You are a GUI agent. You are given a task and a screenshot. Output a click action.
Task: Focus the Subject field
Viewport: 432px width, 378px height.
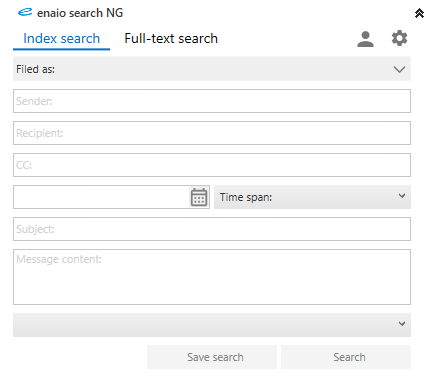click(x=212, y=229)
